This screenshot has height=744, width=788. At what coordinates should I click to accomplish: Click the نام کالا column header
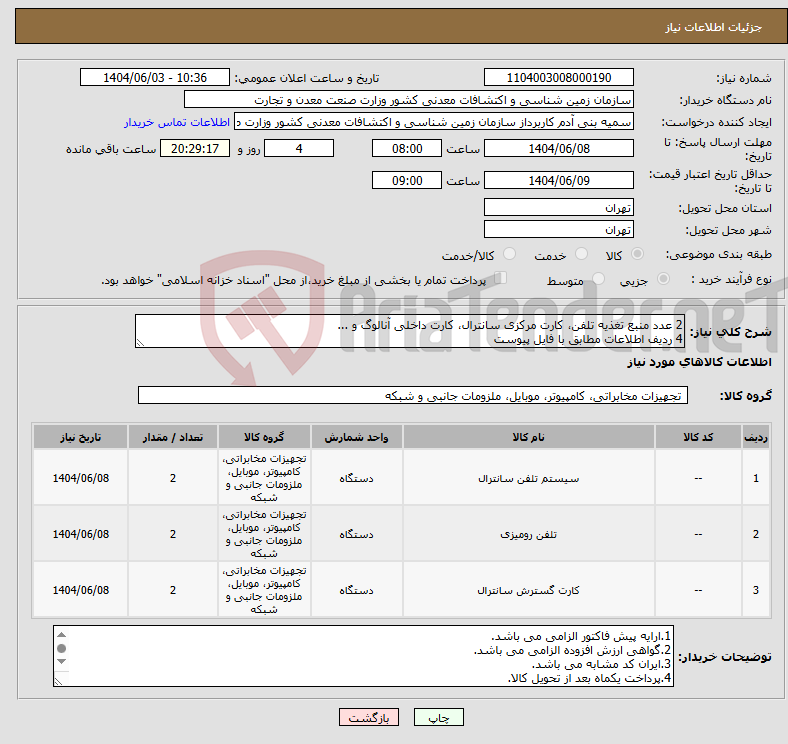[528, 437]
